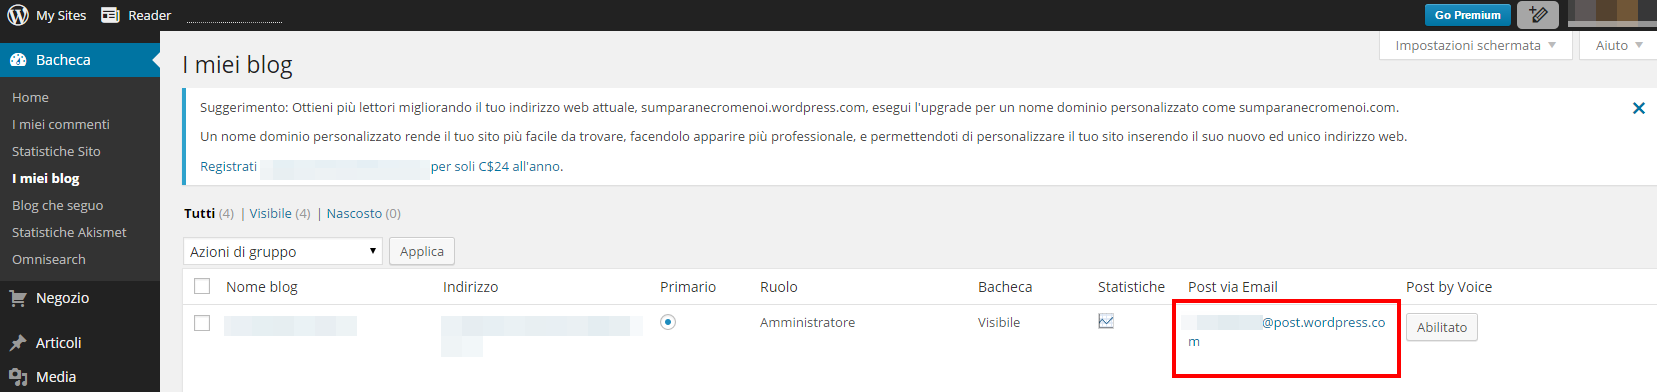The width and height of the screenshot is (1657, 392).
Task: Click the new post pencil icon
Action: pyautogui.click(x=1538, y=15)
